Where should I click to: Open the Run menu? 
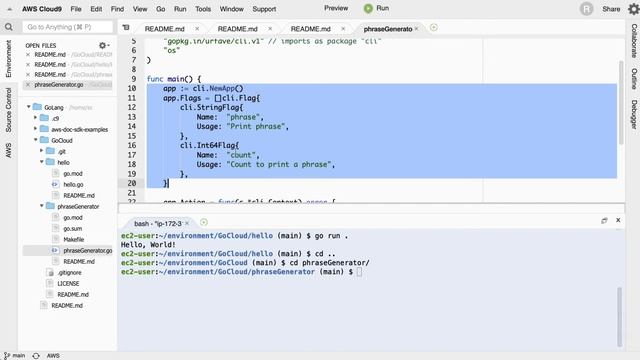180,9
